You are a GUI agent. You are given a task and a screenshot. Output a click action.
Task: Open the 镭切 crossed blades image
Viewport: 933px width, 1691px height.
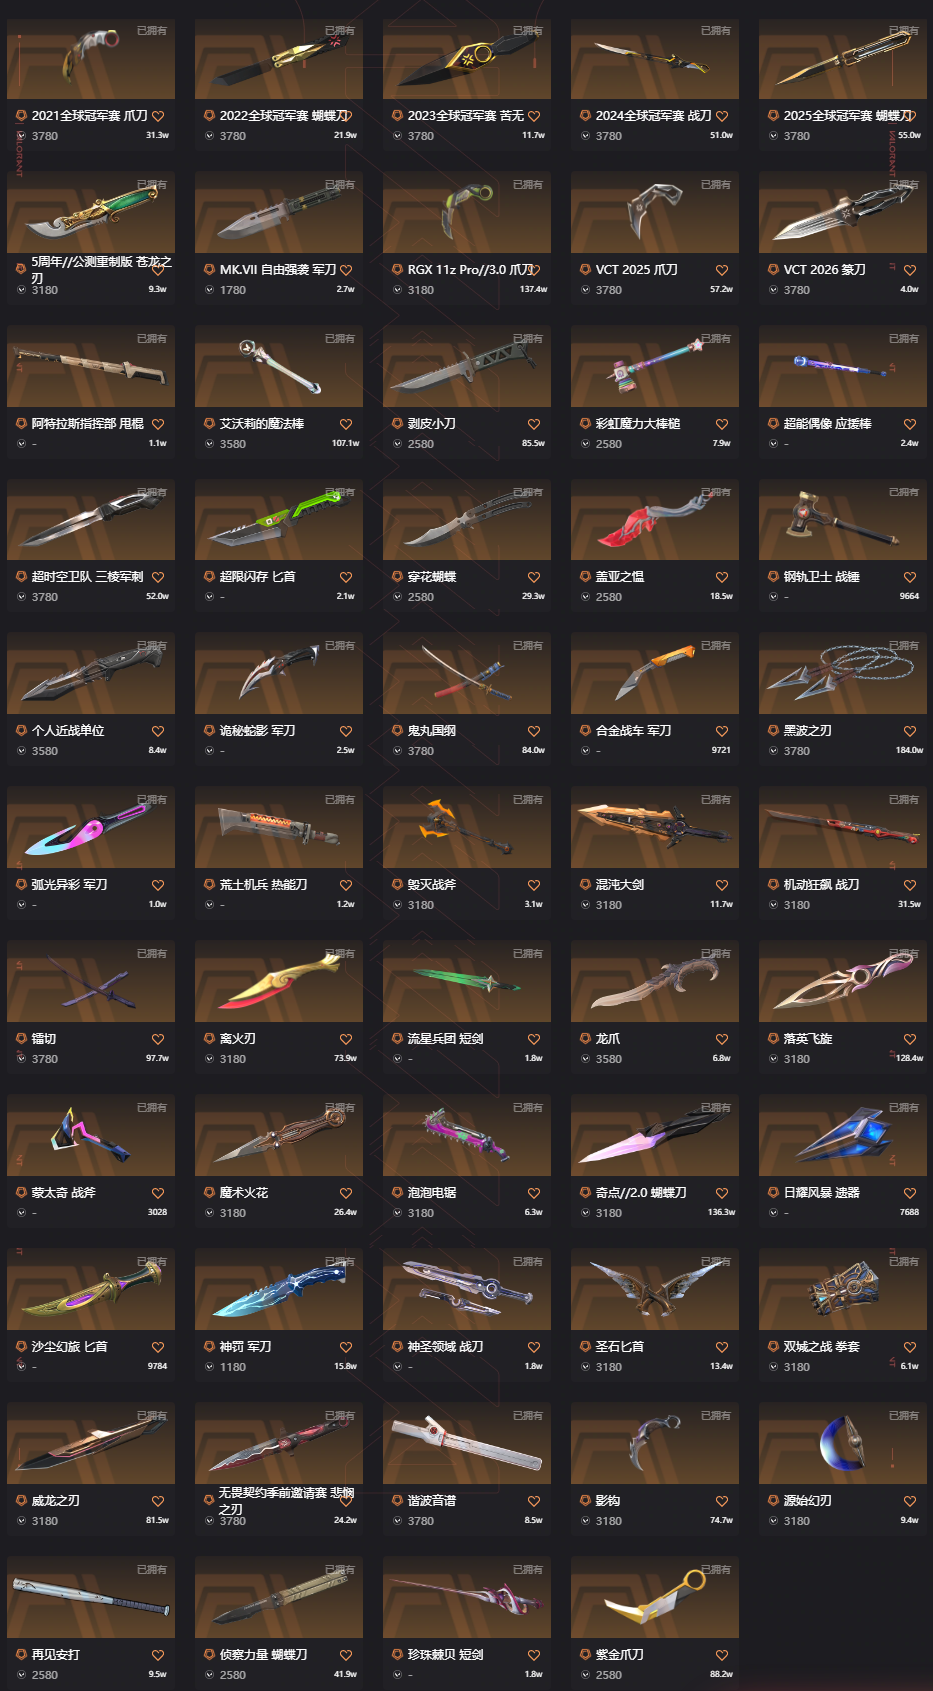91,981
